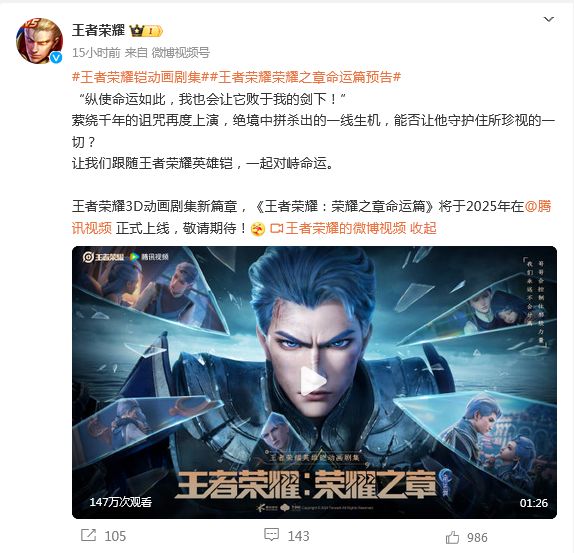This screenshot has height=553, width=574.
Task: Click the gold crown membership badge
Action: (146, 31)
